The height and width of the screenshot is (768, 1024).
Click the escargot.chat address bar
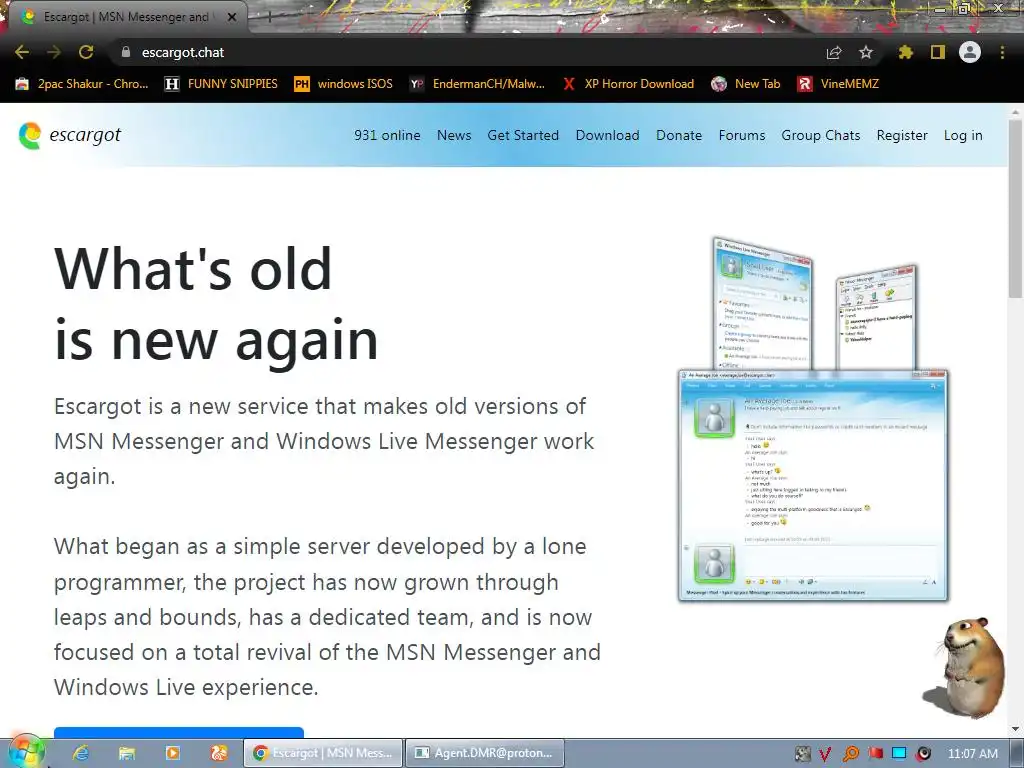pyautogui.click(x=470, y=52)
